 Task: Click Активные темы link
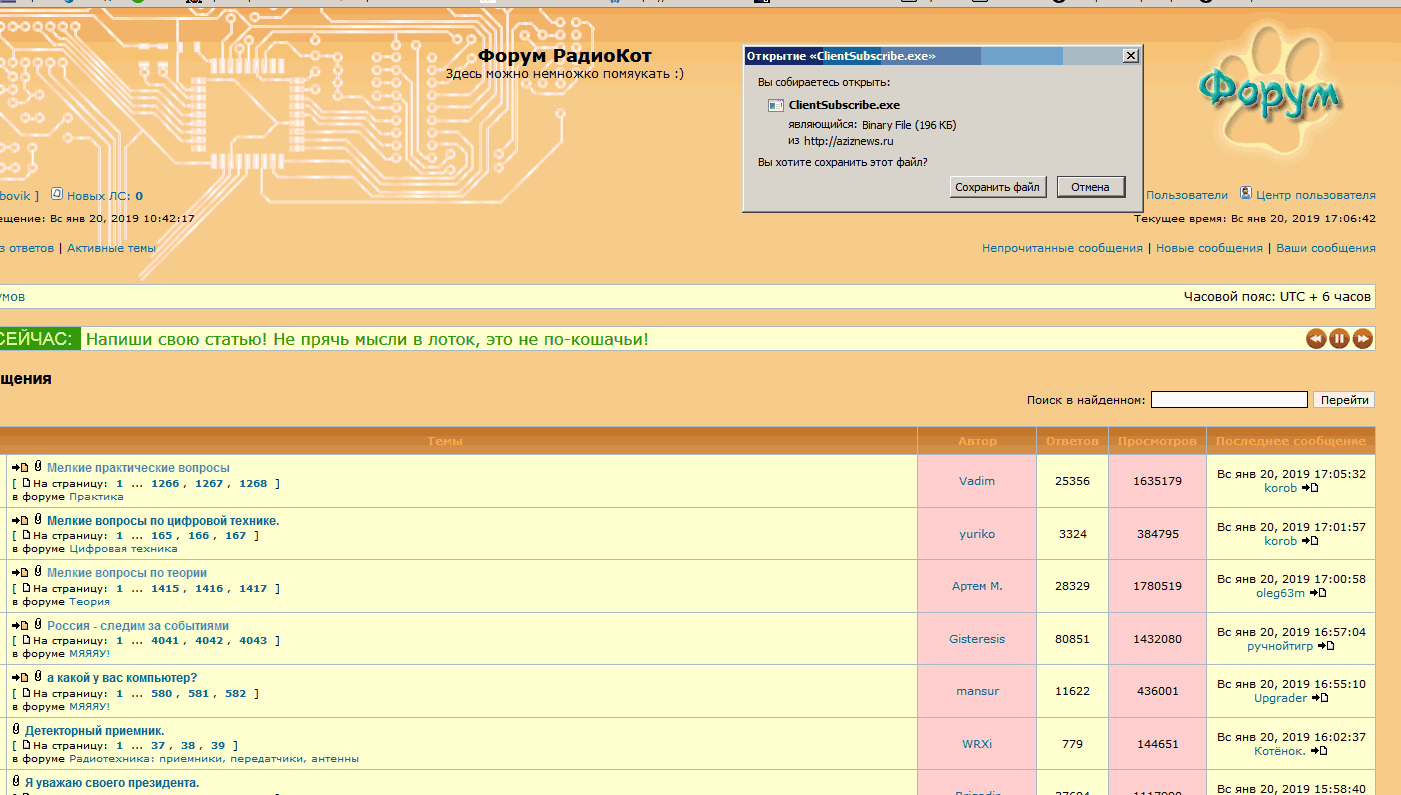pyautogui.click(x=112, y=248)
